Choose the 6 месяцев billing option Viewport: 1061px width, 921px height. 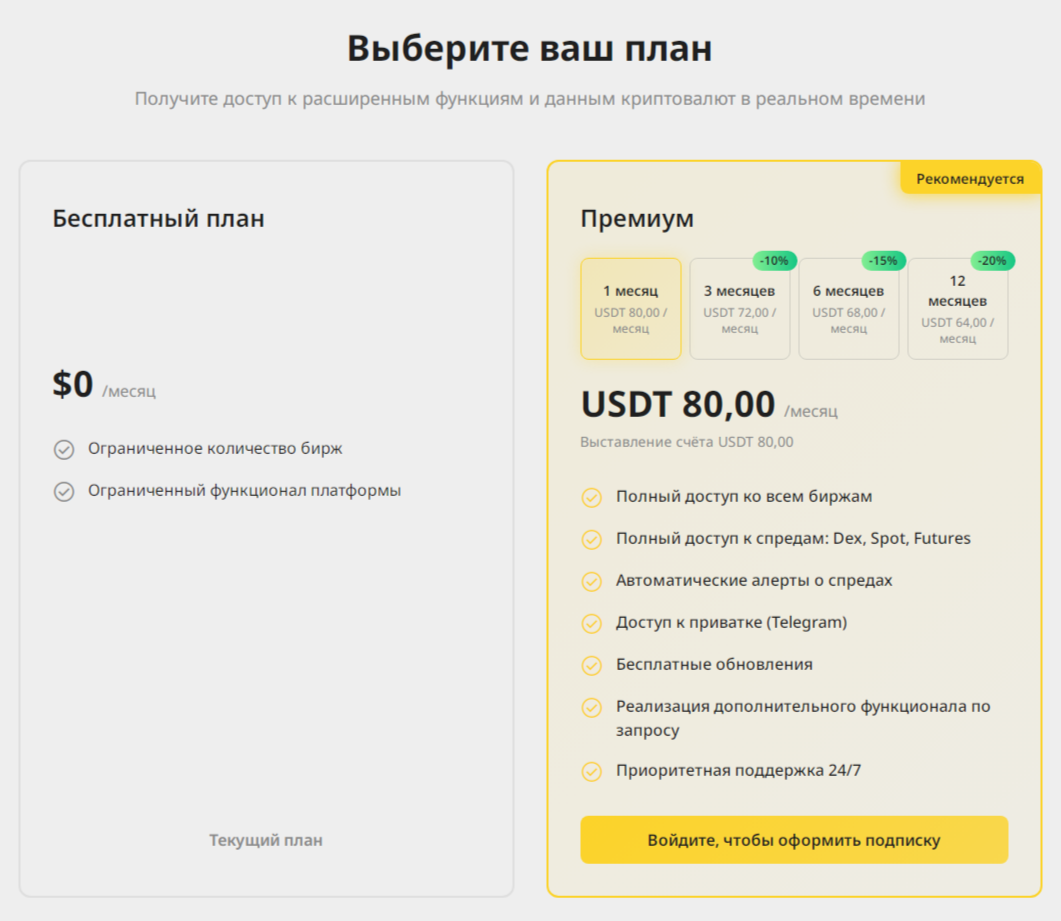[x=848, y=308]
